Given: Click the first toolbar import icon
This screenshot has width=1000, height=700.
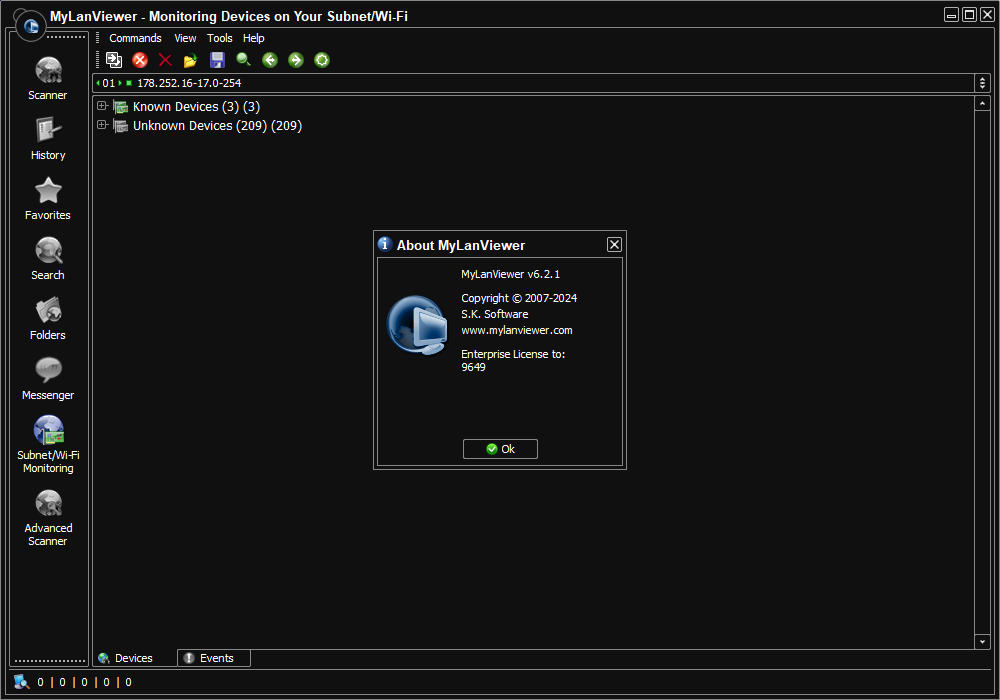Looking at the screenshot, I should click(114, 60).
